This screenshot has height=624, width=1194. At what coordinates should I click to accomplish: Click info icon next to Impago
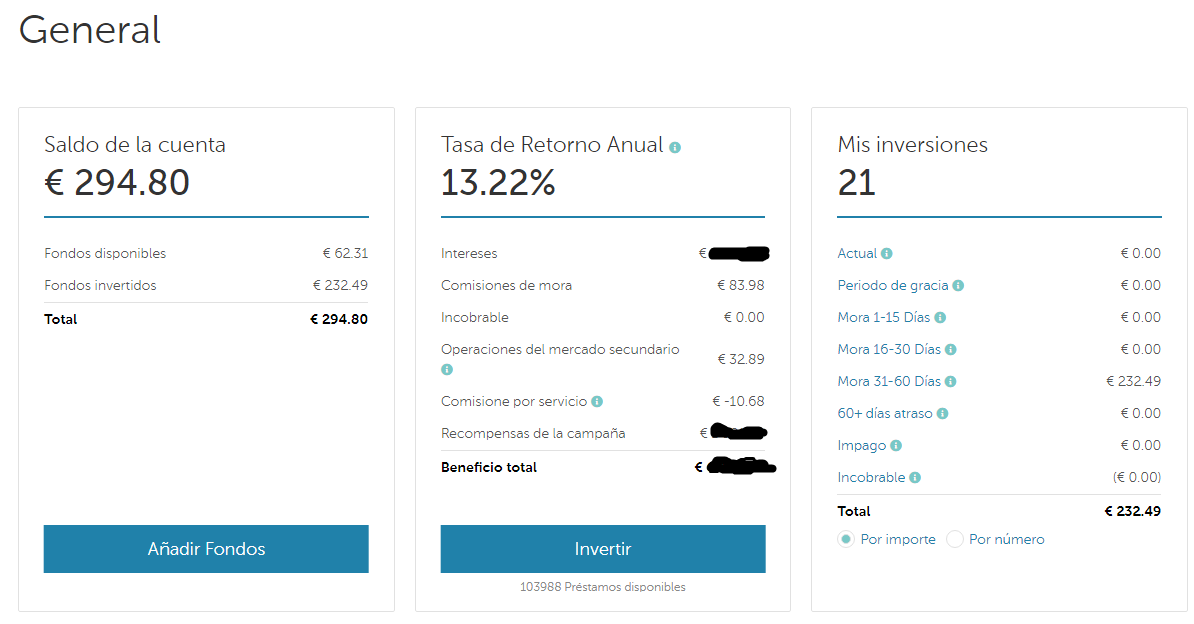point(896,446)
